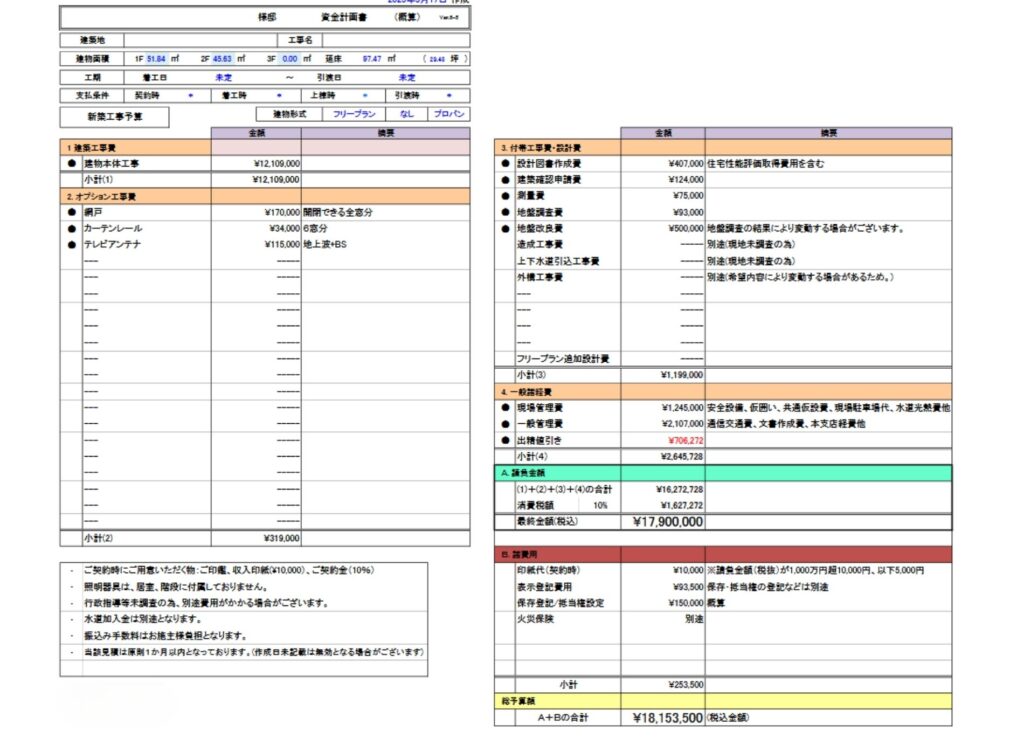Select the 最終金額(税込) amount ¥17,900,000
The width and height of the screenshot is (1024, 744).
pos(668,522)
